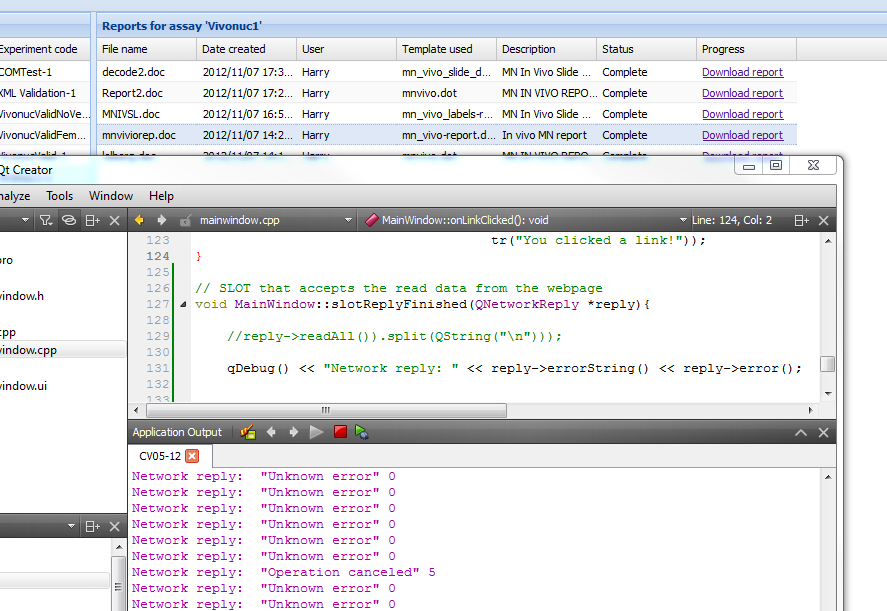
Task: Maximize the Application Output pane
Action: click(800, 431)
